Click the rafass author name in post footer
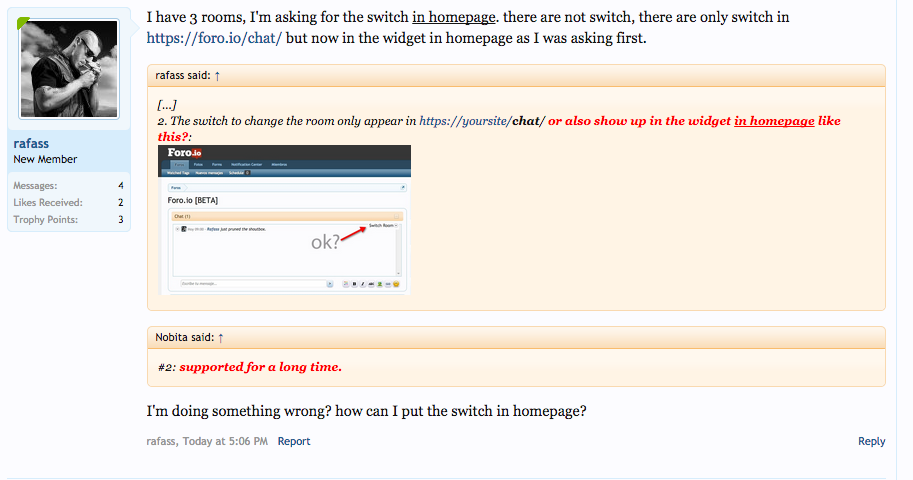Viewport: 913px width, 480px height. point(162,441)
